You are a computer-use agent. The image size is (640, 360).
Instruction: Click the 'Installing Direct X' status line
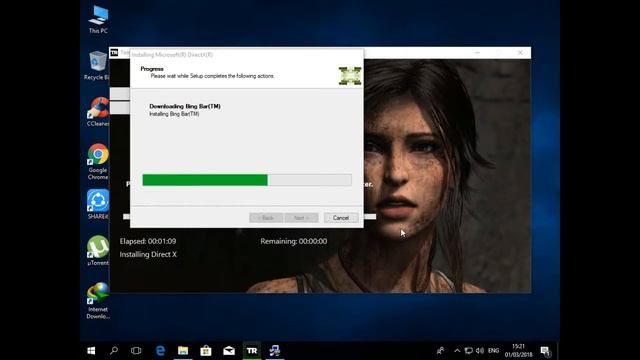(x=148, y=254)
